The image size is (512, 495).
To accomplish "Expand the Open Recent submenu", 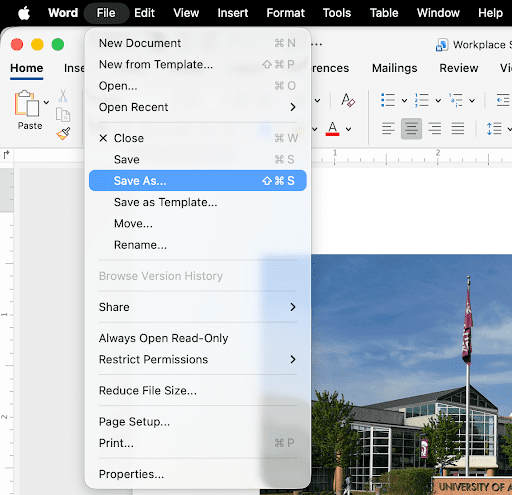I will 198,107.
